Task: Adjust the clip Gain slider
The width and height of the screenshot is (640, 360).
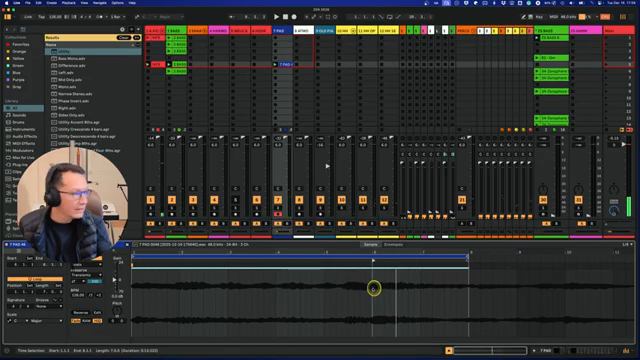Action: (x=115, y=280)
